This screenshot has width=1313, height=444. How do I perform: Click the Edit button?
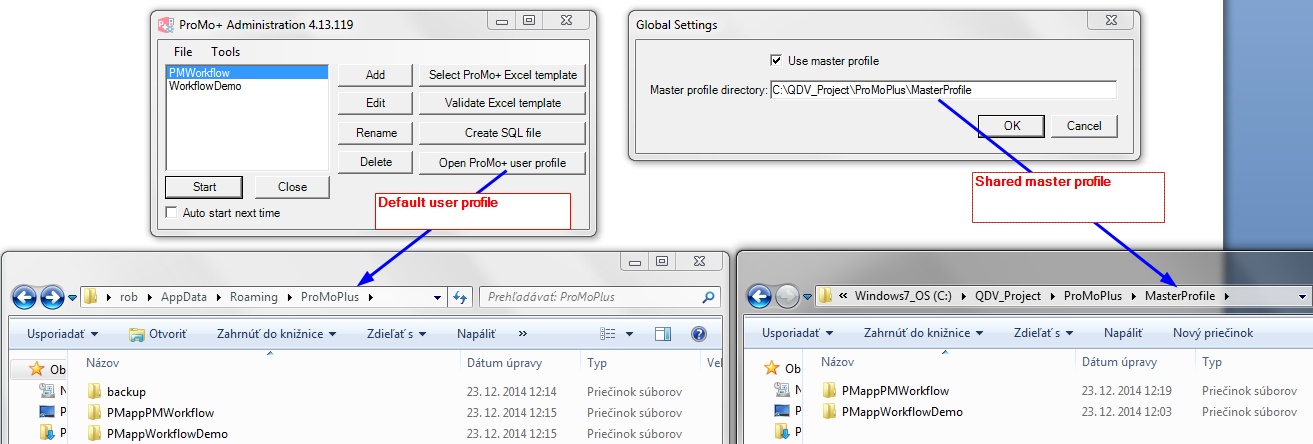pyautogui.click(x=375, y=103)
